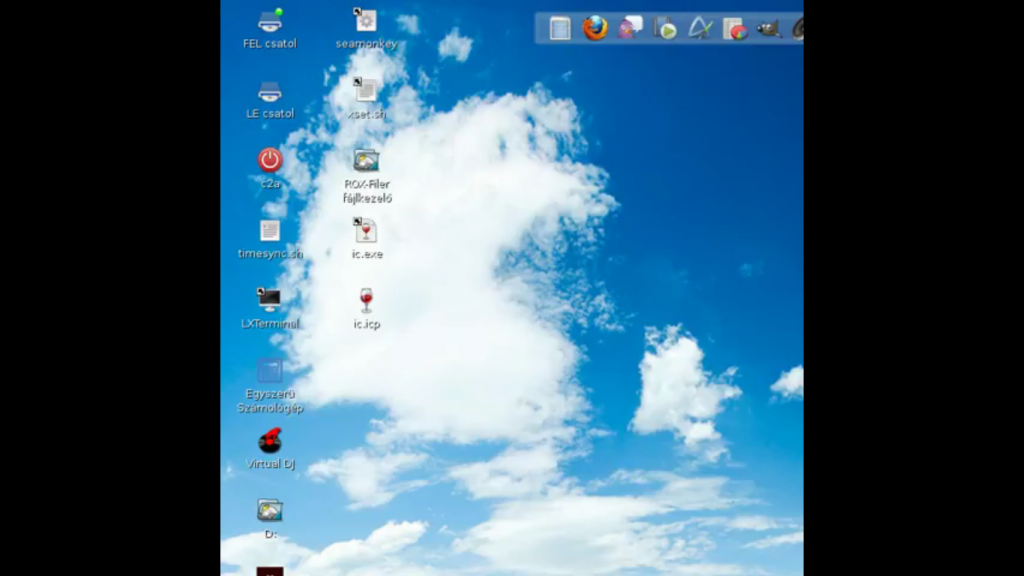This screenshot has height=576, width=1024.
Task: Click the red c2a power icon
Action: tap(270, 161)
